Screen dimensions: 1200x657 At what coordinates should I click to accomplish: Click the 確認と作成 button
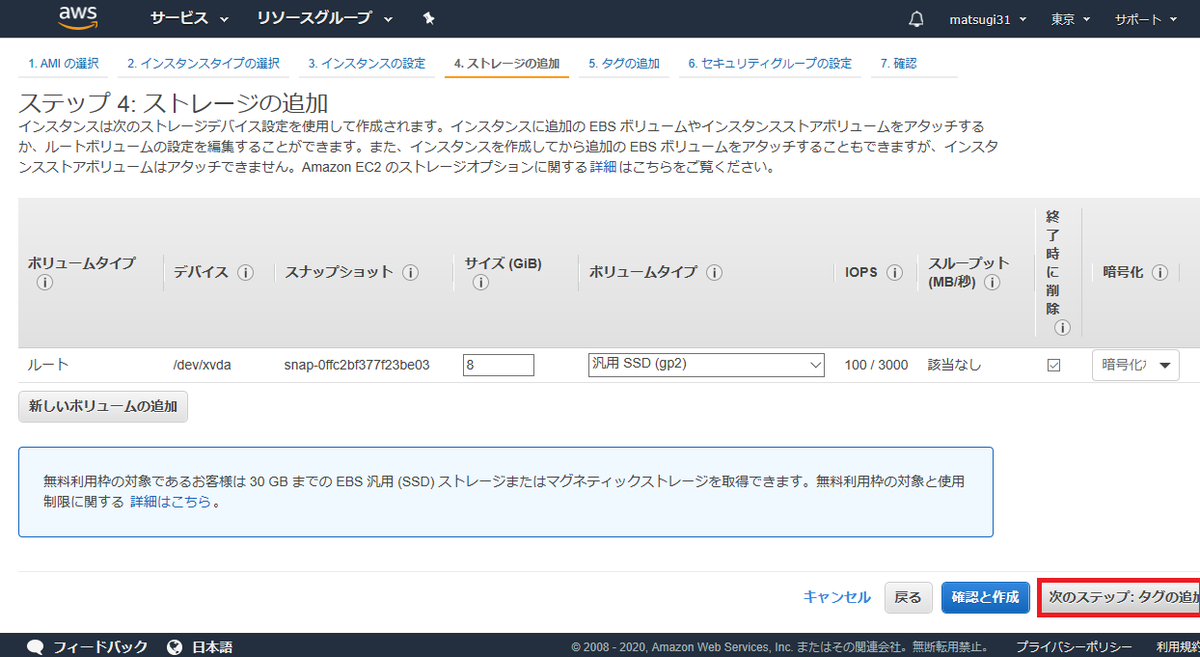985,597
